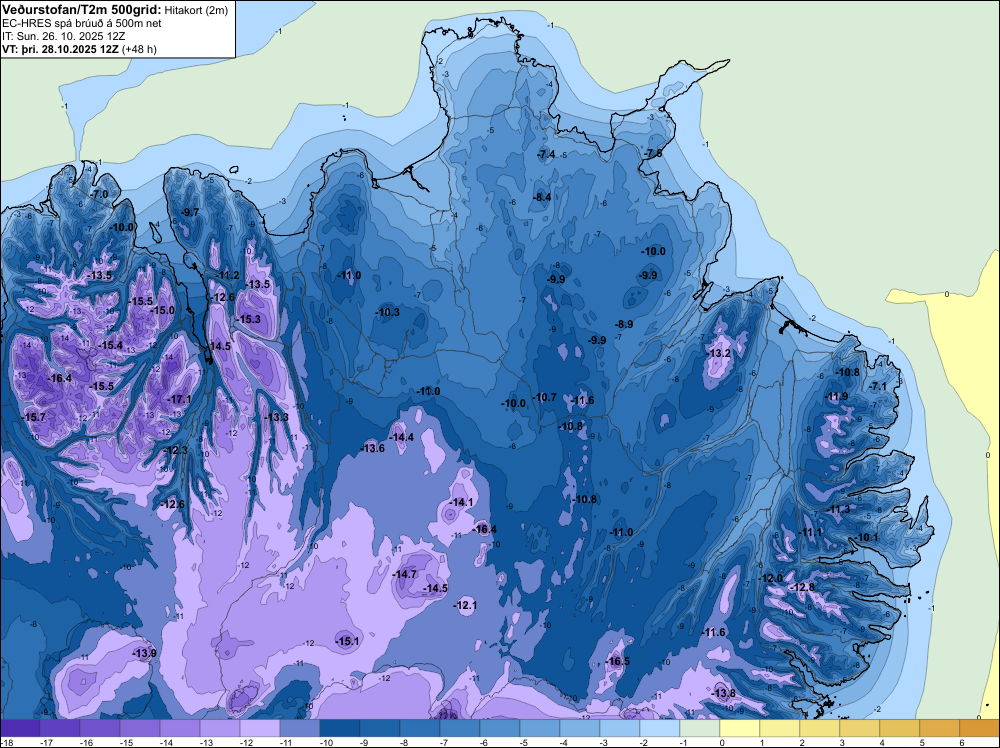Click the -10.3 temperature label
1000x748 pixels.
click(388, 312)
